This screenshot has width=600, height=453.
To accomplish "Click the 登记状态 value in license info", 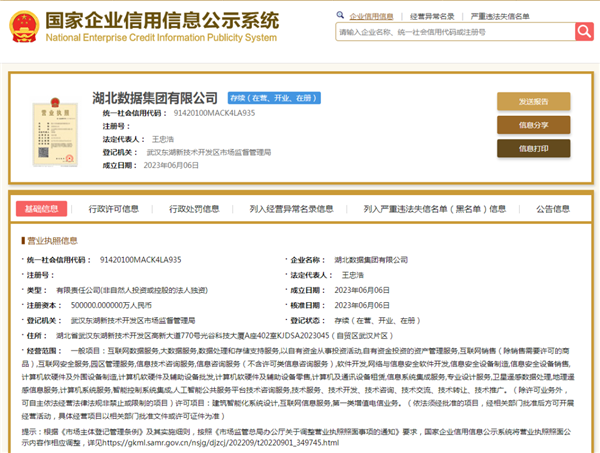I will coord(377,321).
